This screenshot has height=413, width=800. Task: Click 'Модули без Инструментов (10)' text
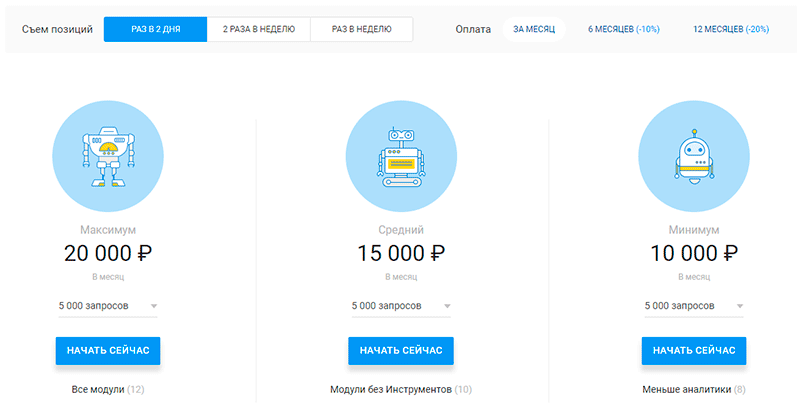401,390
